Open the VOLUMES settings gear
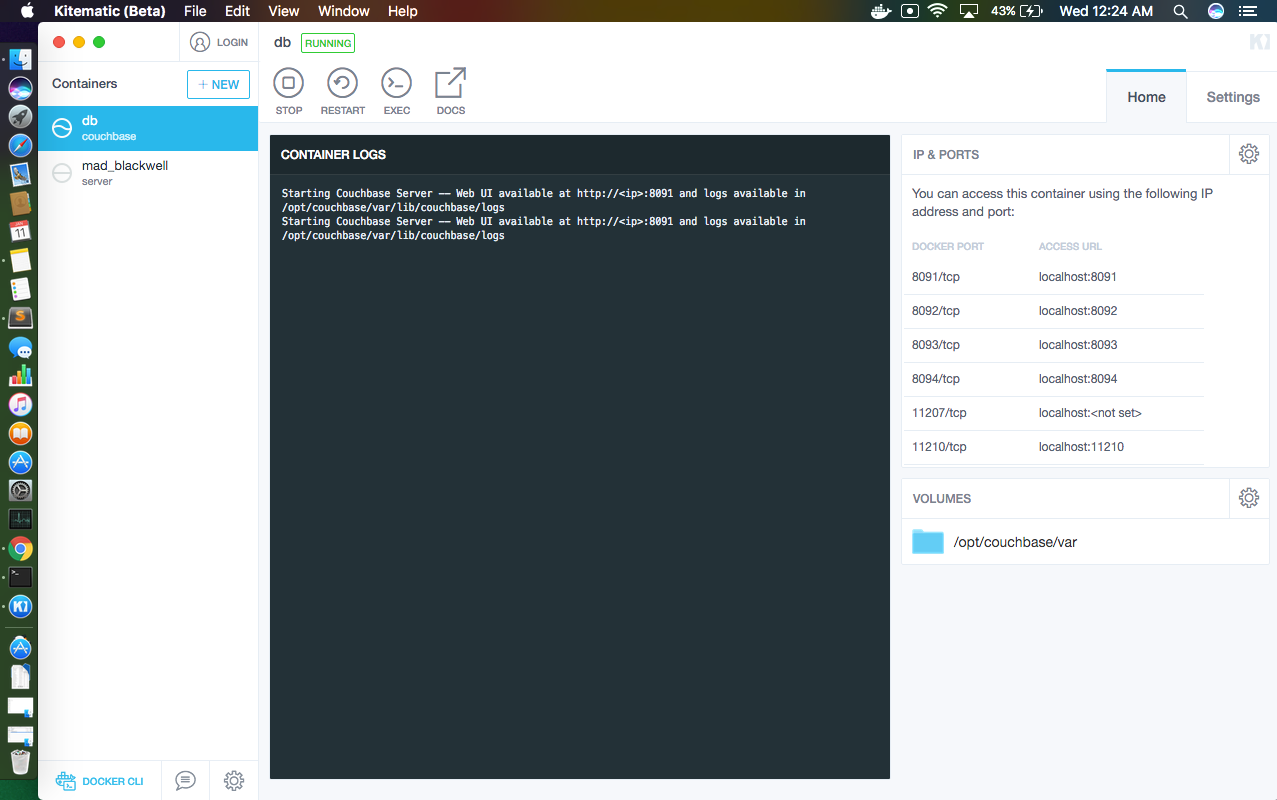The height and width of the screenshot is (800, 1277). click(1248, 497)
